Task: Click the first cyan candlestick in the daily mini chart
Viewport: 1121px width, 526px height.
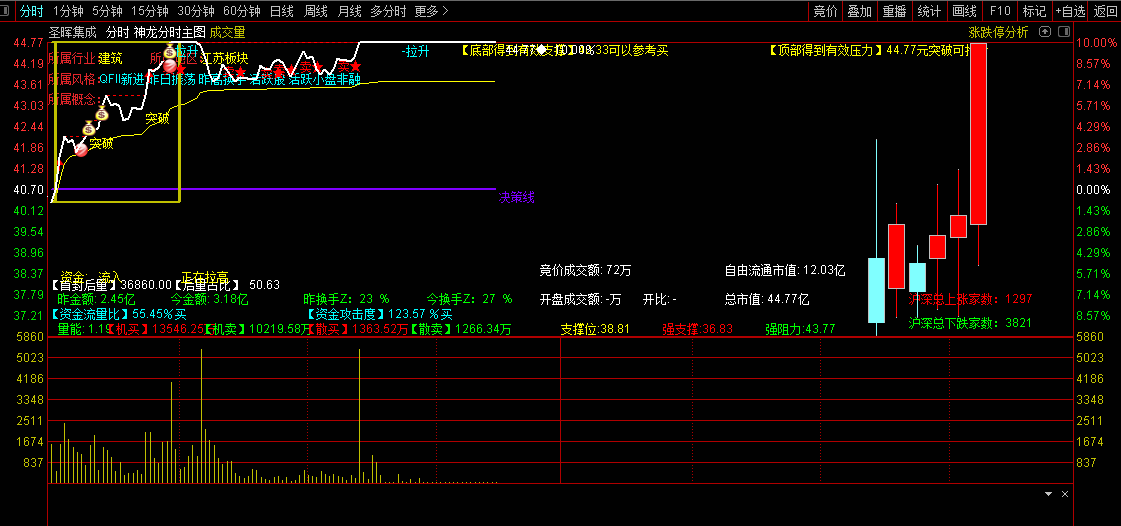Action: coord(876,290)
